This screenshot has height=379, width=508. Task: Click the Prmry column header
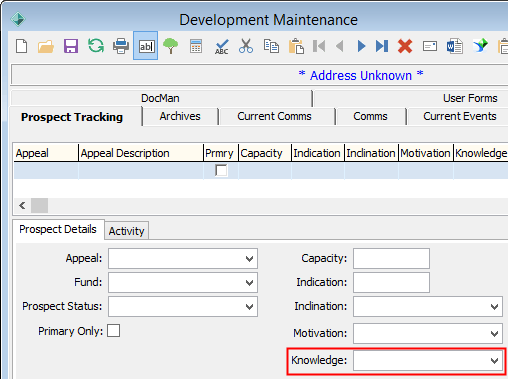(221, 153)
